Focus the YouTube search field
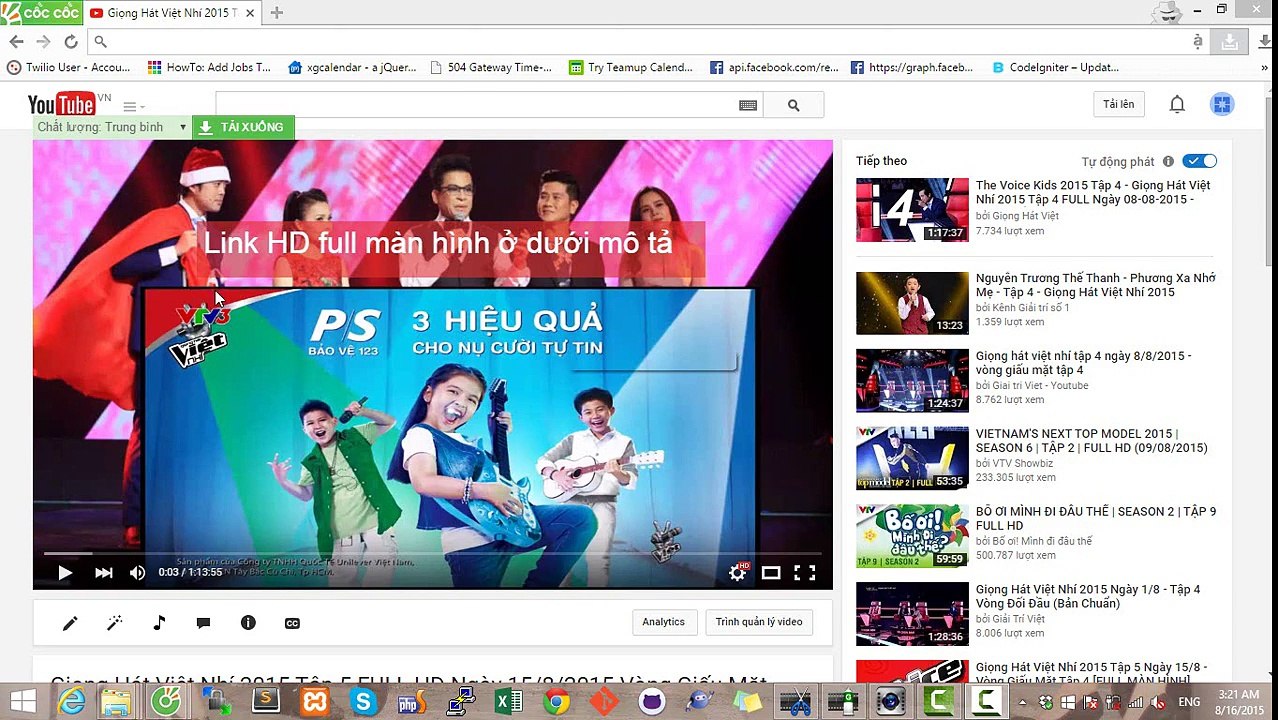Screen dimensions: 1278x720 point(476,105)
